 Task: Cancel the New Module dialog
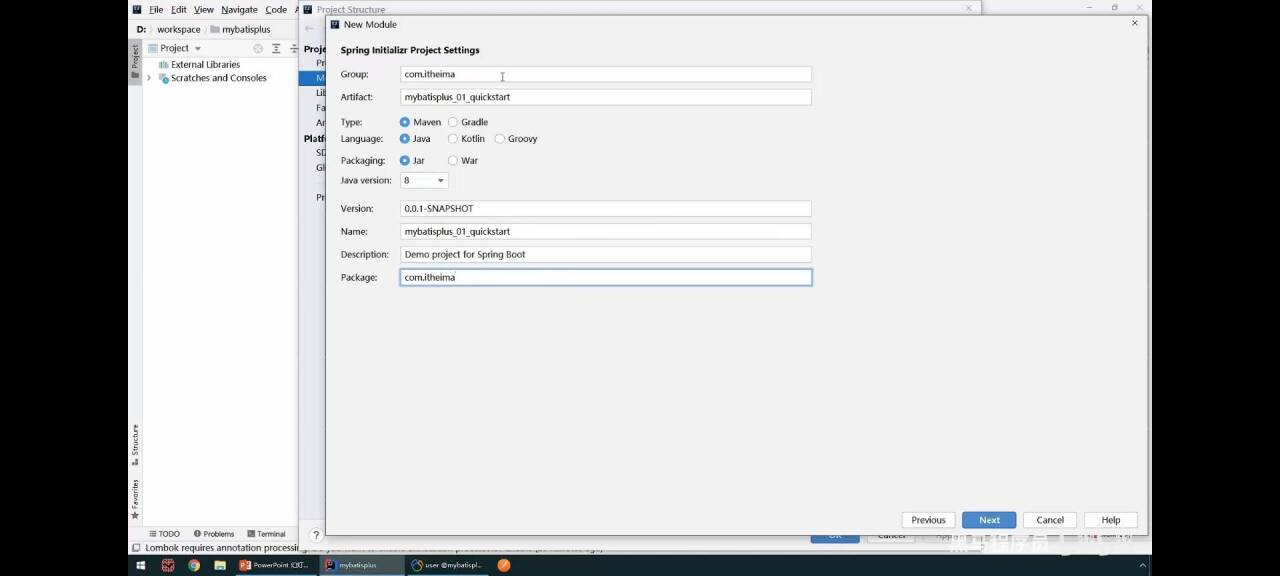click(1050, 520)
